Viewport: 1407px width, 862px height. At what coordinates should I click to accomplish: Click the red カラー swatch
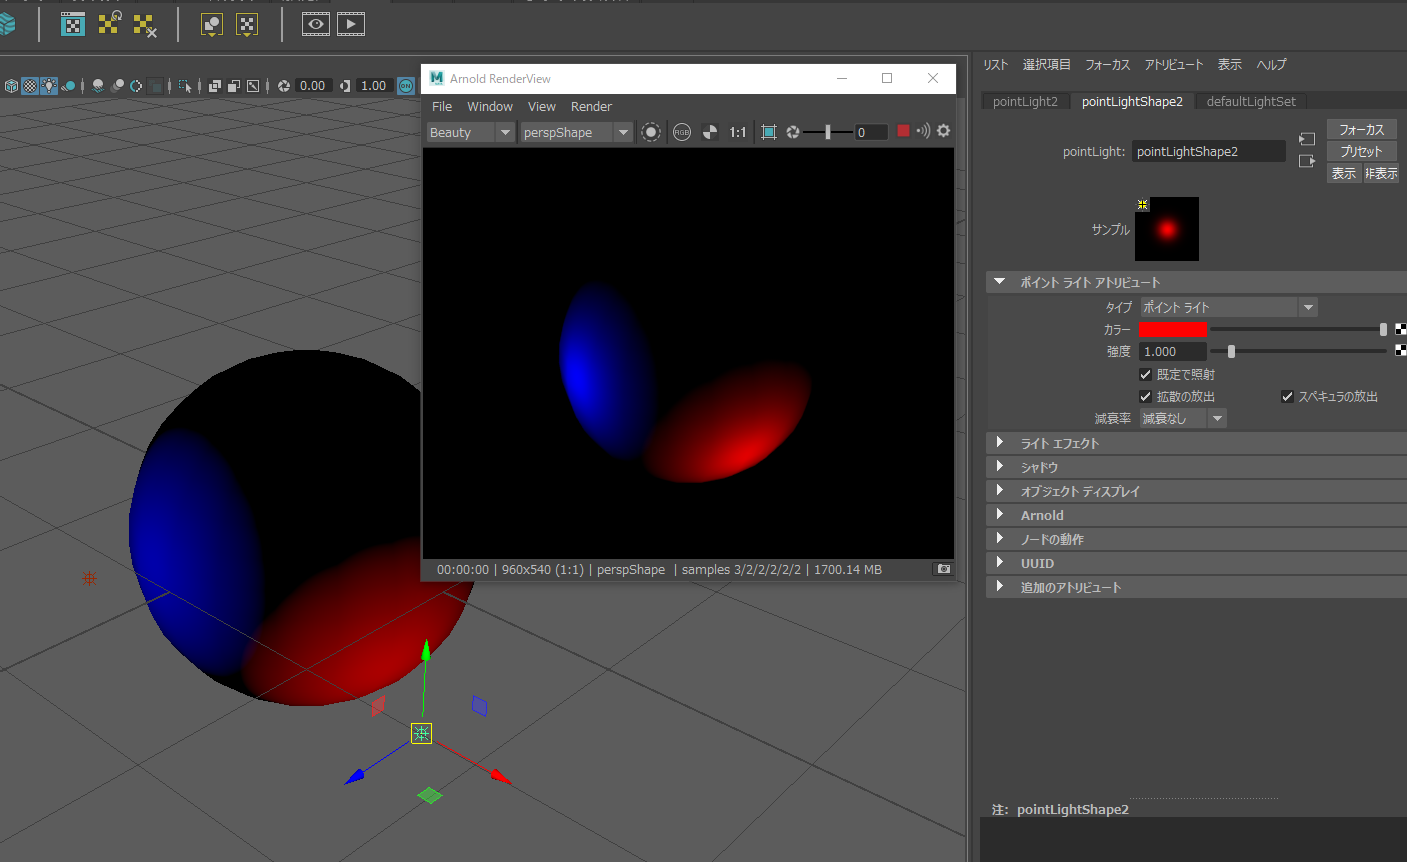(1173, 329)
